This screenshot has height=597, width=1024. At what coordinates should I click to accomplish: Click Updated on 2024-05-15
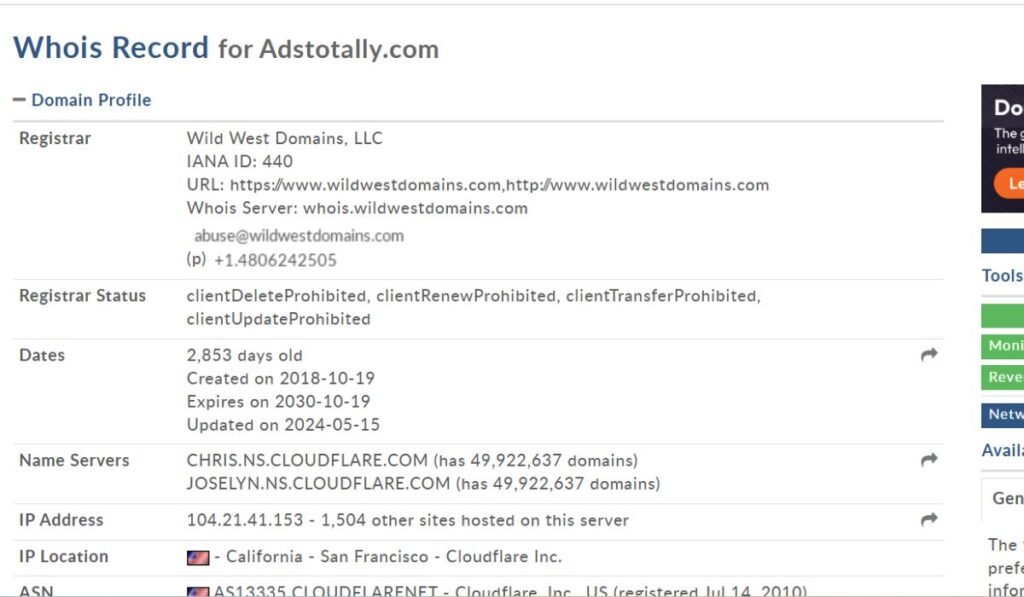(283, 425)
